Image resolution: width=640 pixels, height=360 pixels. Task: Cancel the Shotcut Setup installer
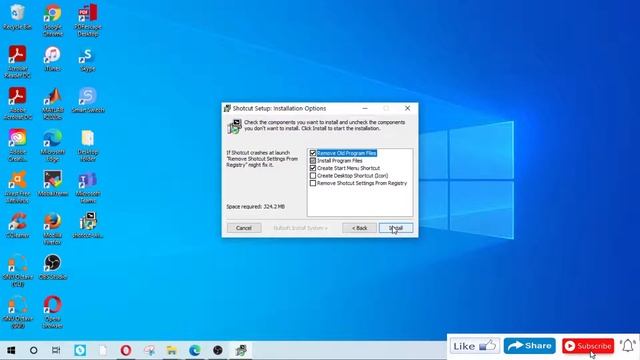[x=244, y=228]
